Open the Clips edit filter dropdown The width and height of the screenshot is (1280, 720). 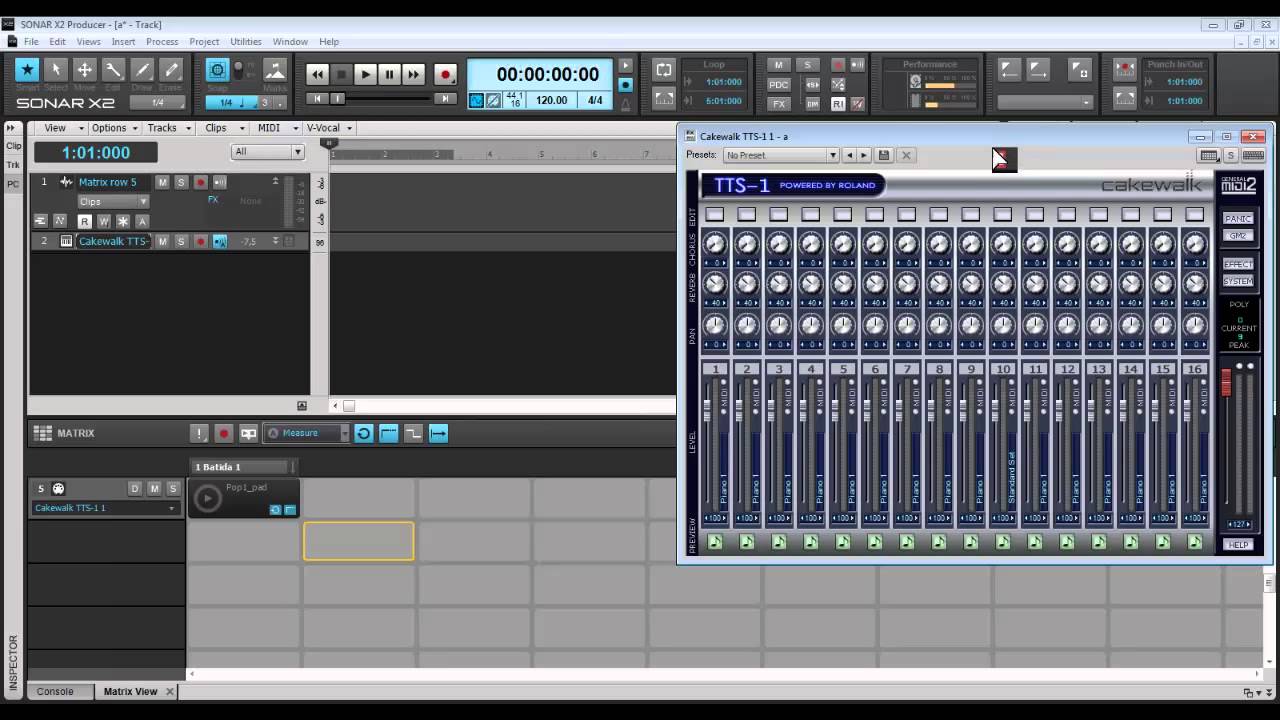113,201
